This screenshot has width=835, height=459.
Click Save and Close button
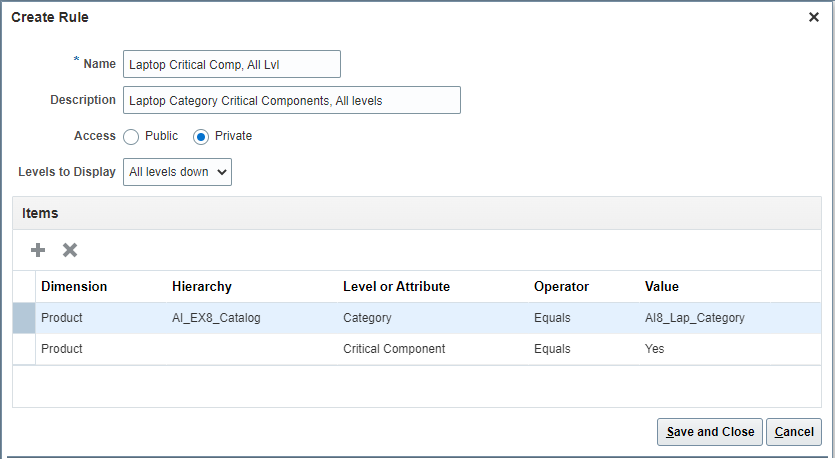(710, 432)
